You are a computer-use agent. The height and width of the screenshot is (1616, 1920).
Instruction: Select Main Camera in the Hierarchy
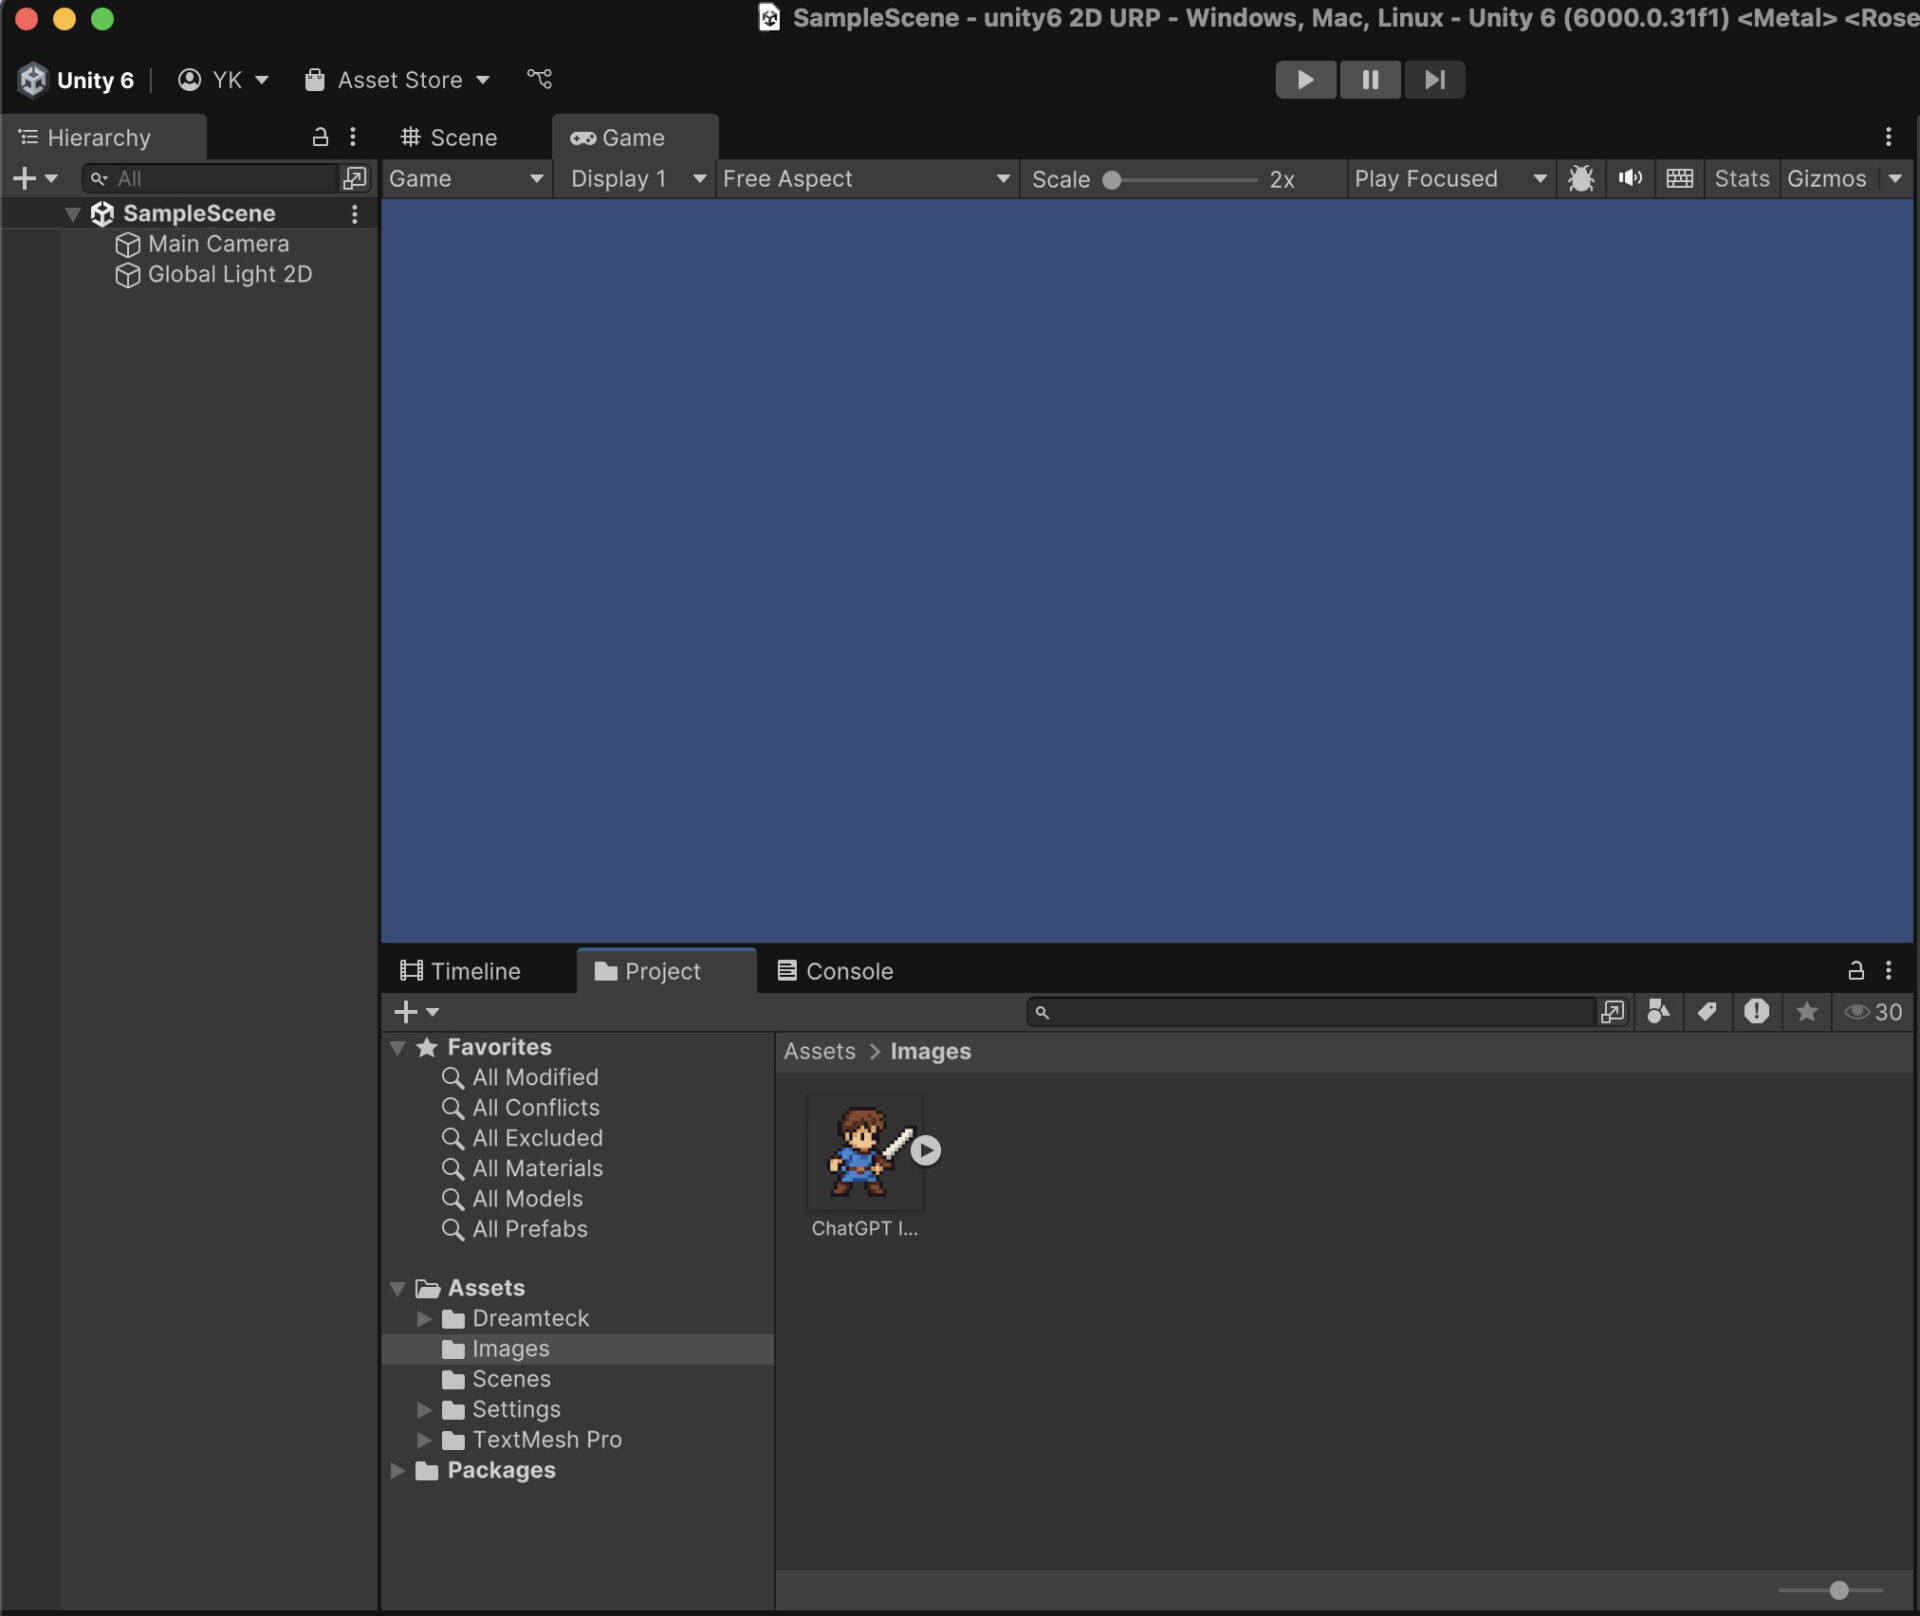click(218, 244)
